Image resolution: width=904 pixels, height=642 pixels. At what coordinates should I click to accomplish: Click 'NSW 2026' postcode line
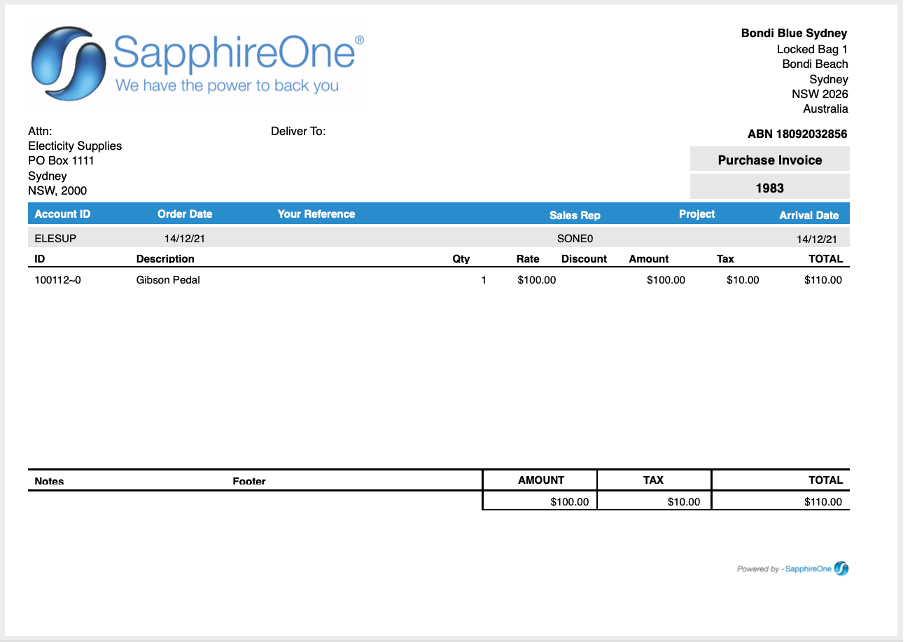pyautogui.click(x=819, y=94)
